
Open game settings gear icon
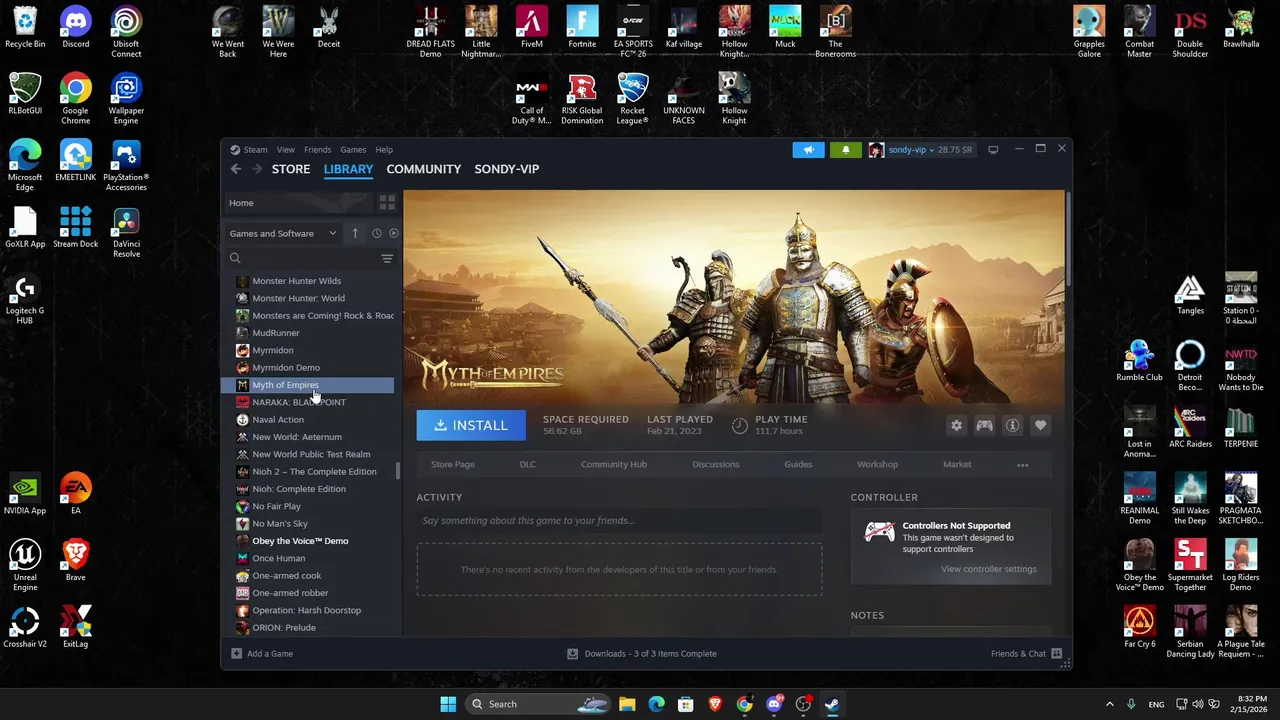(x=956, y=425)
